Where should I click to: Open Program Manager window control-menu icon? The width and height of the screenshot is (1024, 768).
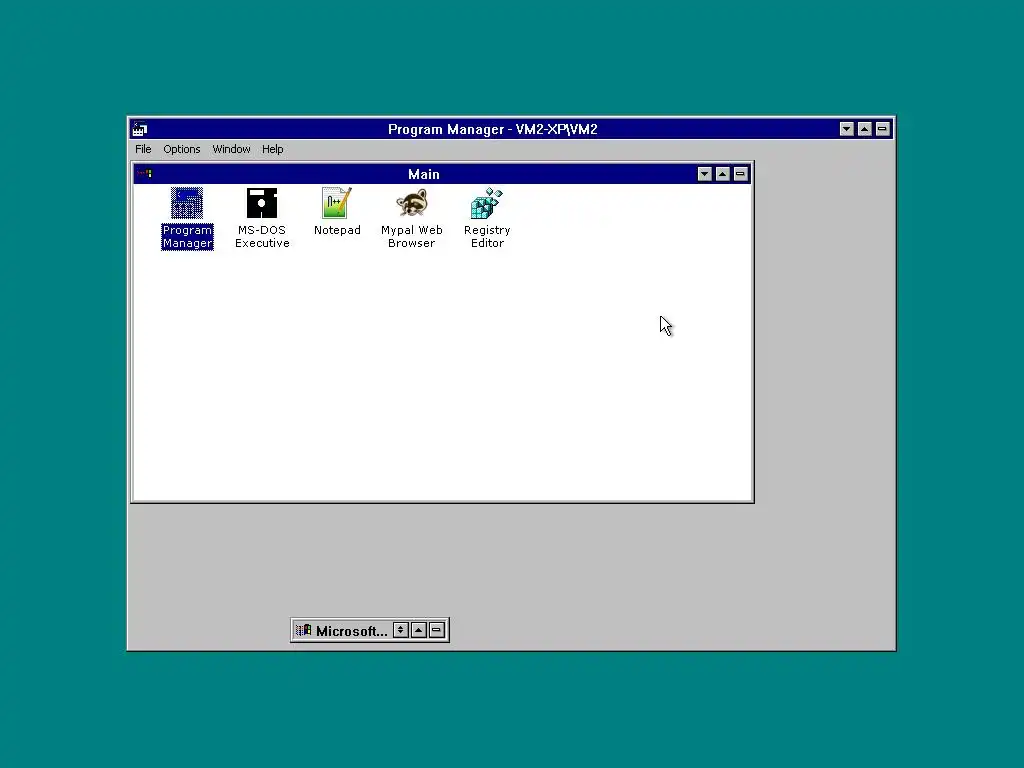coord(139,129)
